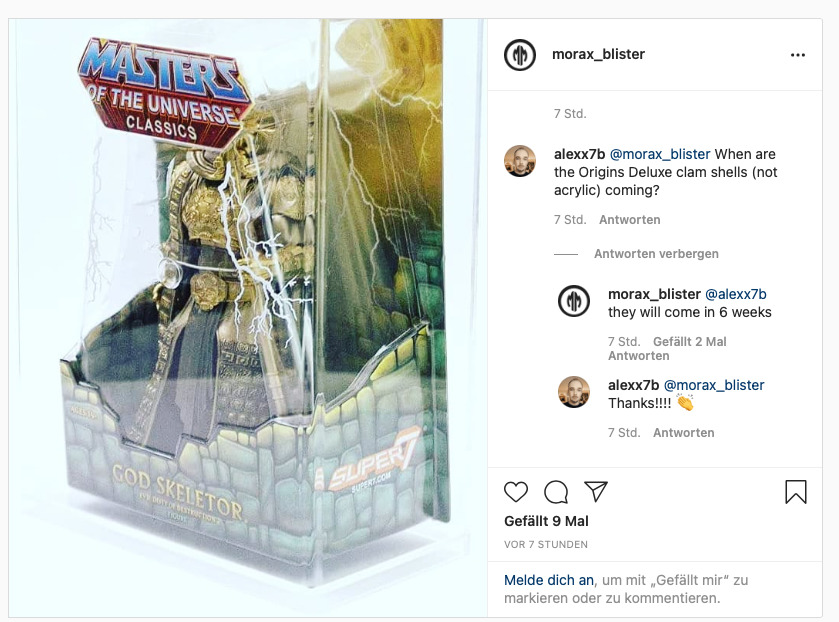The width and height of the screenshot is (839, 622).
Task: Like the post with the heart icon
Action: [516, 491]
